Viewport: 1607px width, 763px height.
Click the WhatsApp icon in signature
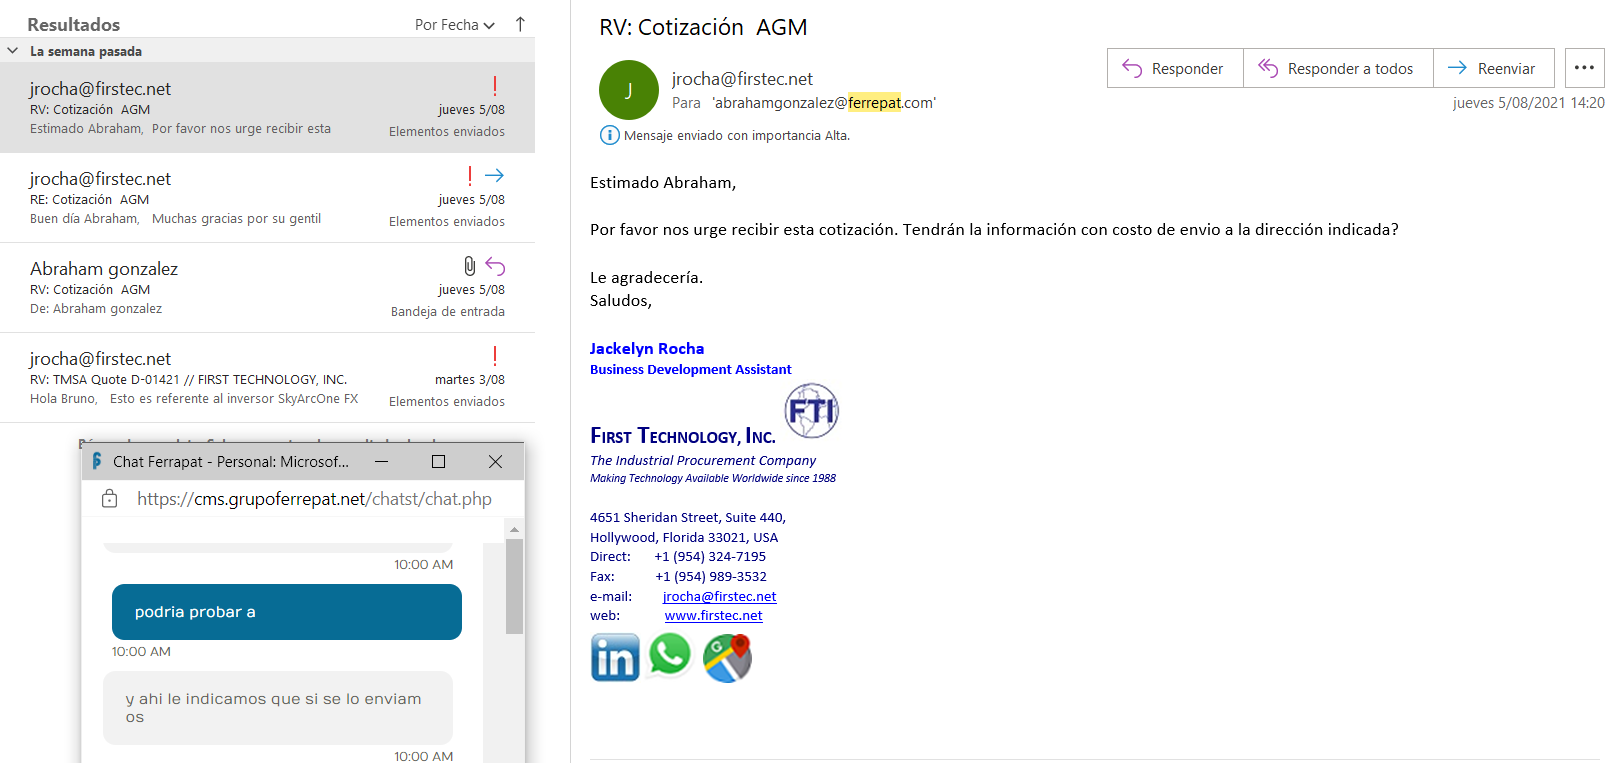pos(670,655)
